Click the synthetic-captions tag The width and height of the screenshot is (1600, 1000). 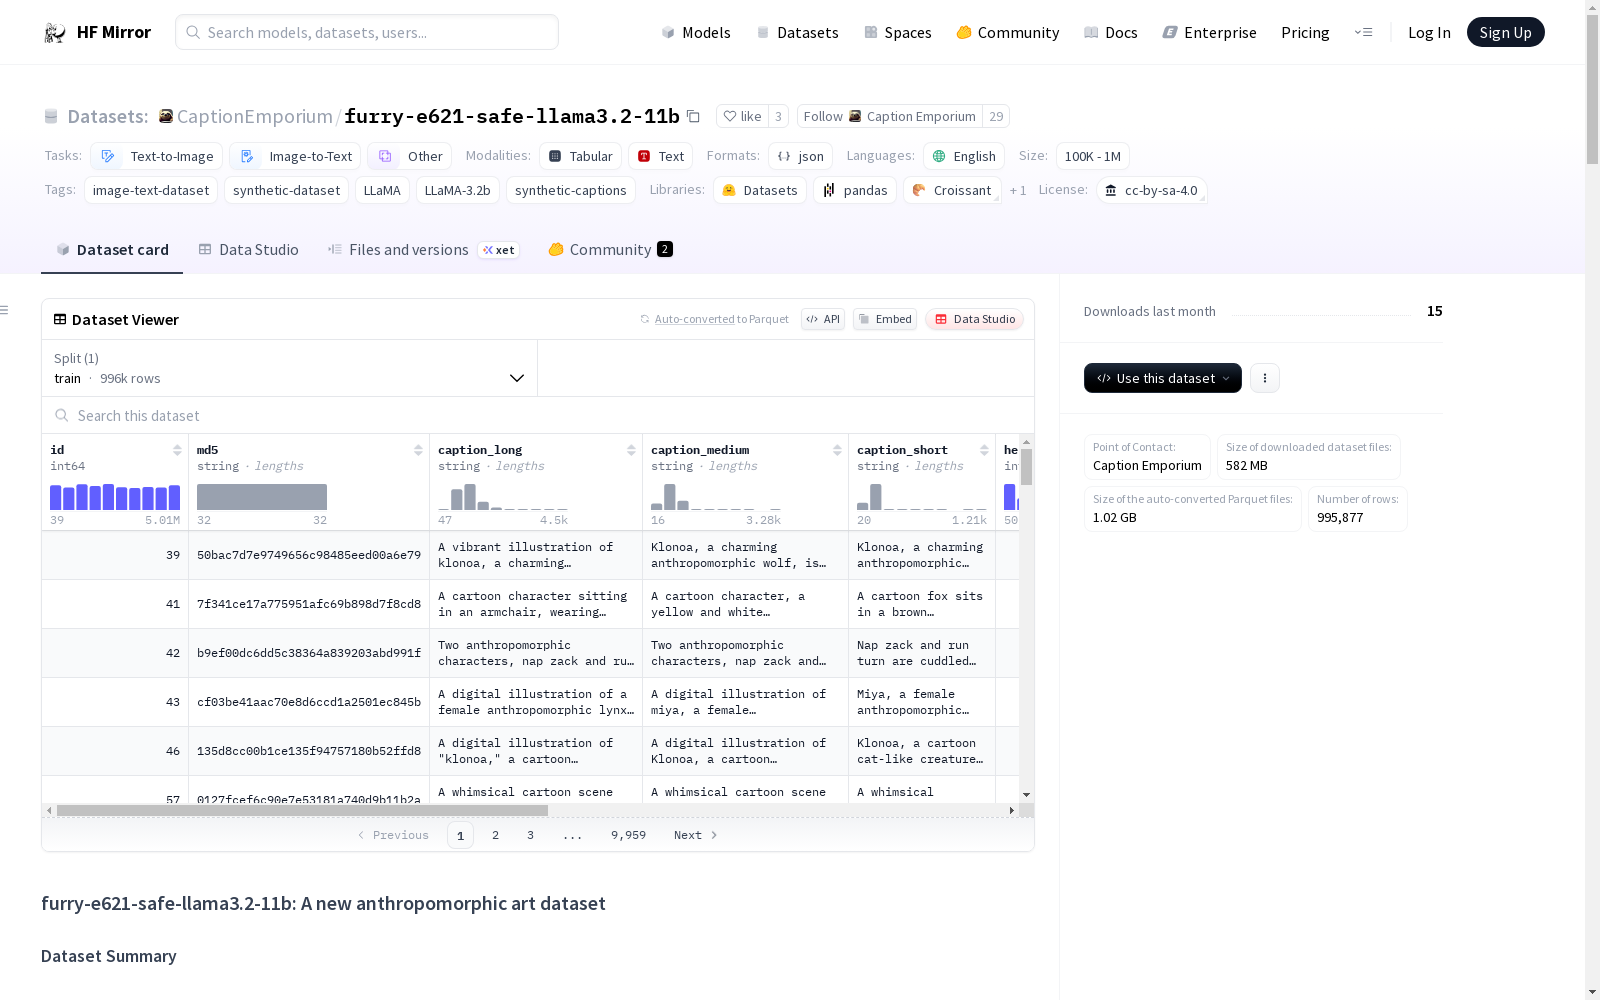[571, 190]
